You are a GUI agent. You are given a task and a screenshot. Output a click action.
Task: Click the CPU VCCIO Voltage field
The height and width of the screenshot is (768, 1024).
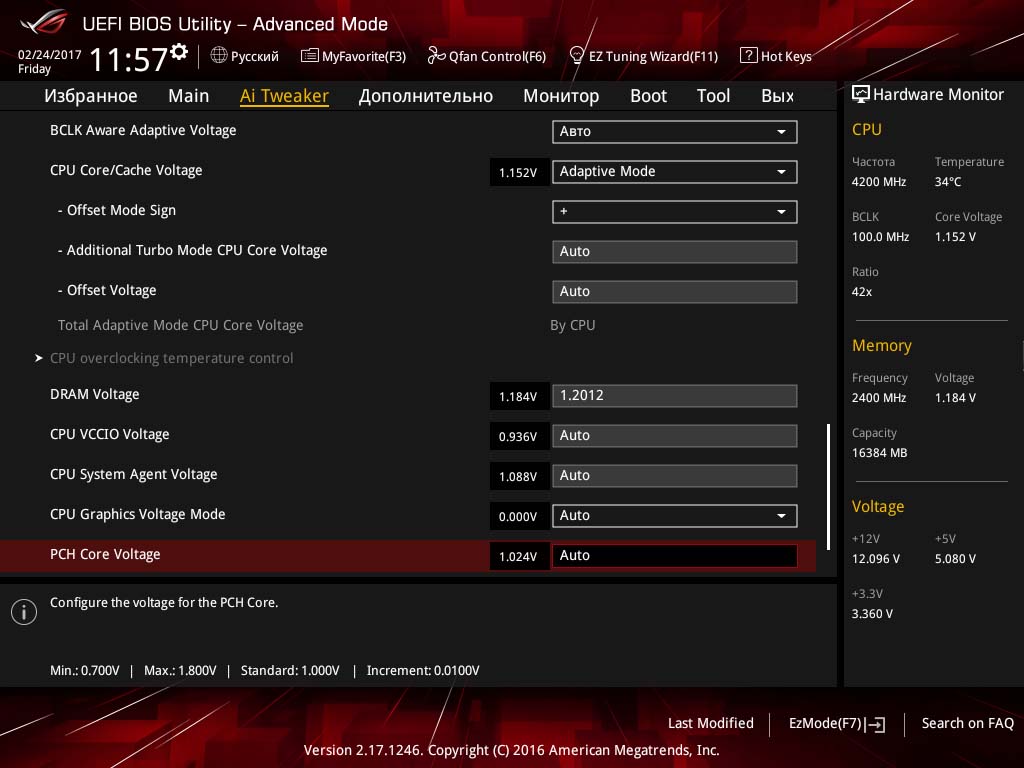[675, 436]
